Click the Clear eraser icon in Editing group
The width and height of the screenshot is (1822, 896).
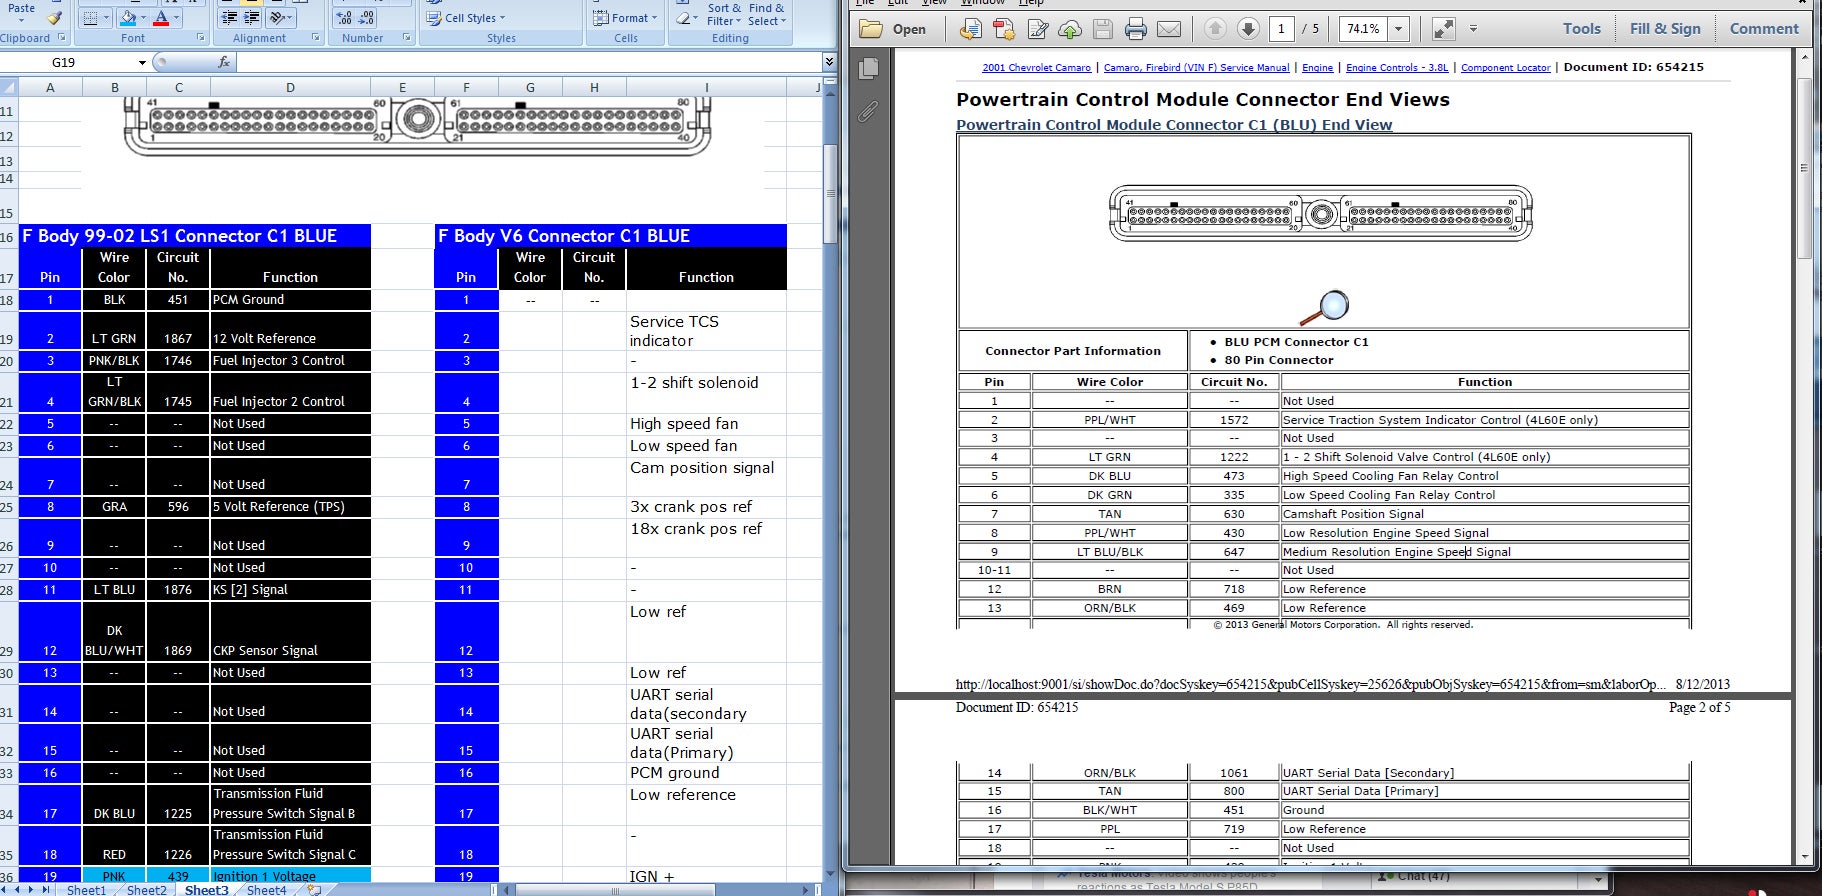[x=684, y=18]
